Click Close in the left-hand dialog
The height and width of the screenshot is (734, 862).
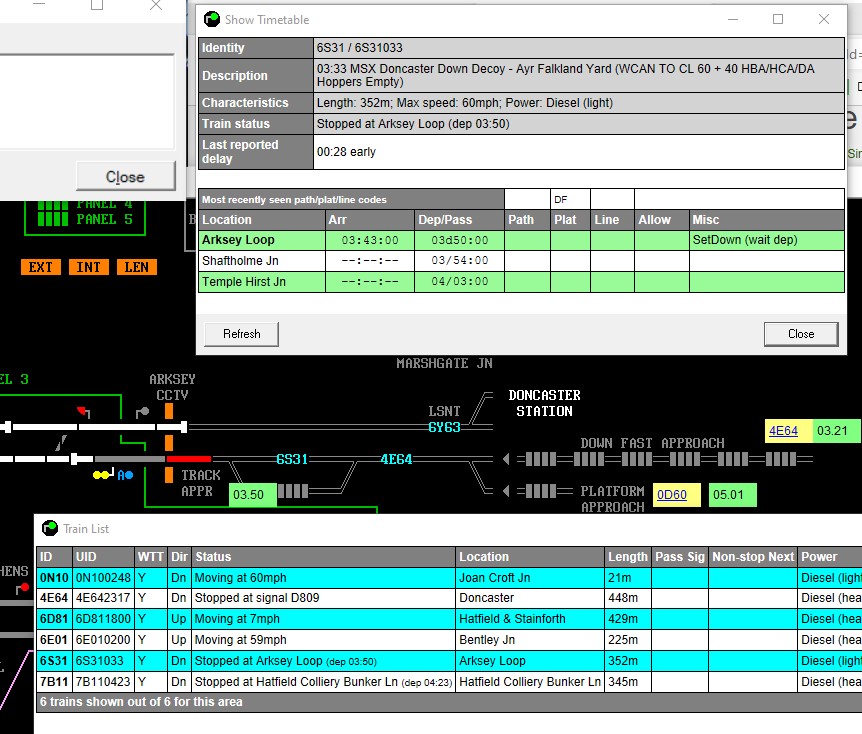pyautogui.click(x=125, y=176)
